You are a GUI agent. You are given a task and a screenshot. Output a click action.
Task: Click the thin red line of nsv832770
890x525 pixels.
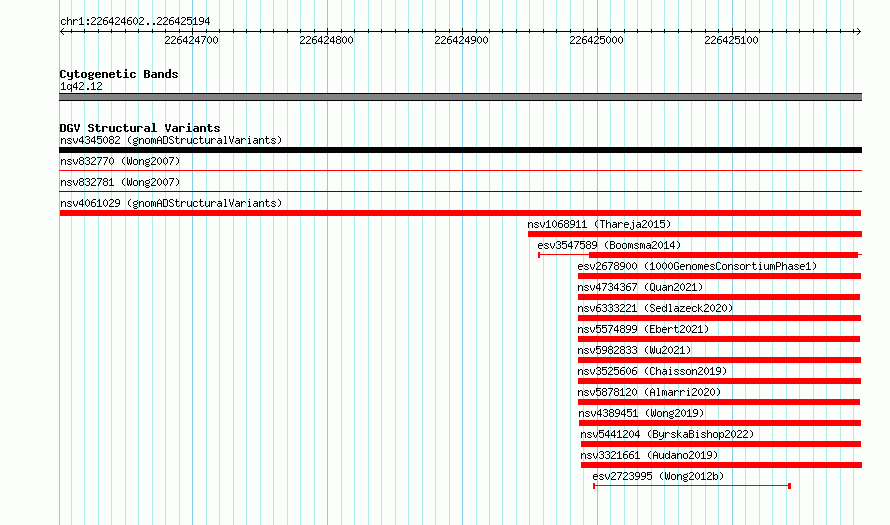coord(460,170)
